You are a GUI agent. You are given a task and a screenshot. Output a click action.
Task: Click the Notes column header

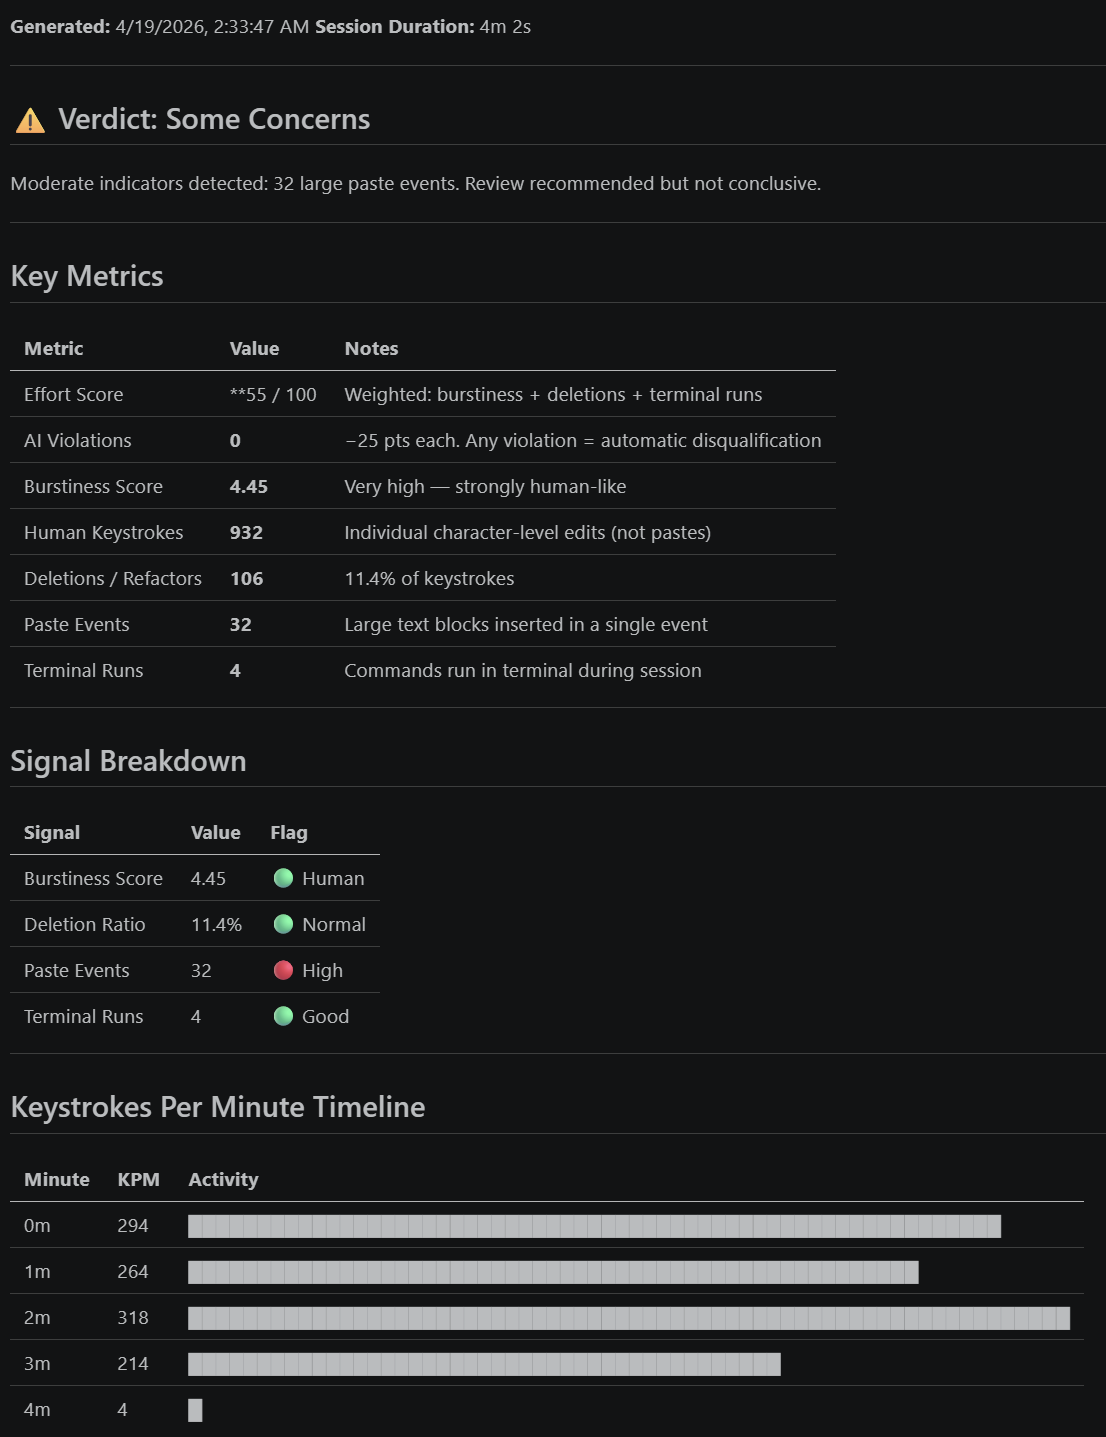point(371,348)
